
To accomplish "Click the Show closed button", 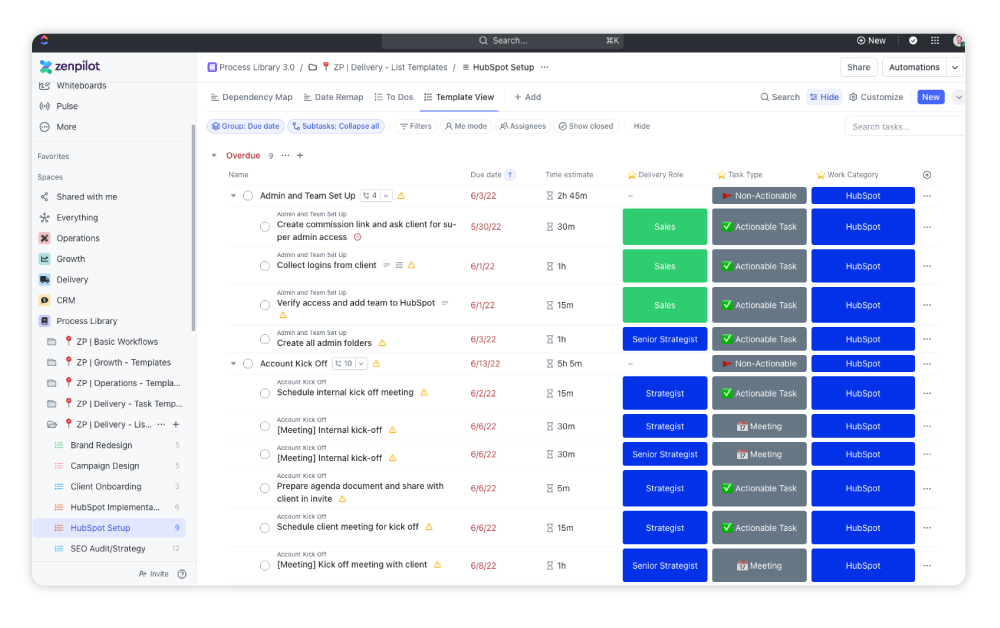I will click(x=586, y=126).
